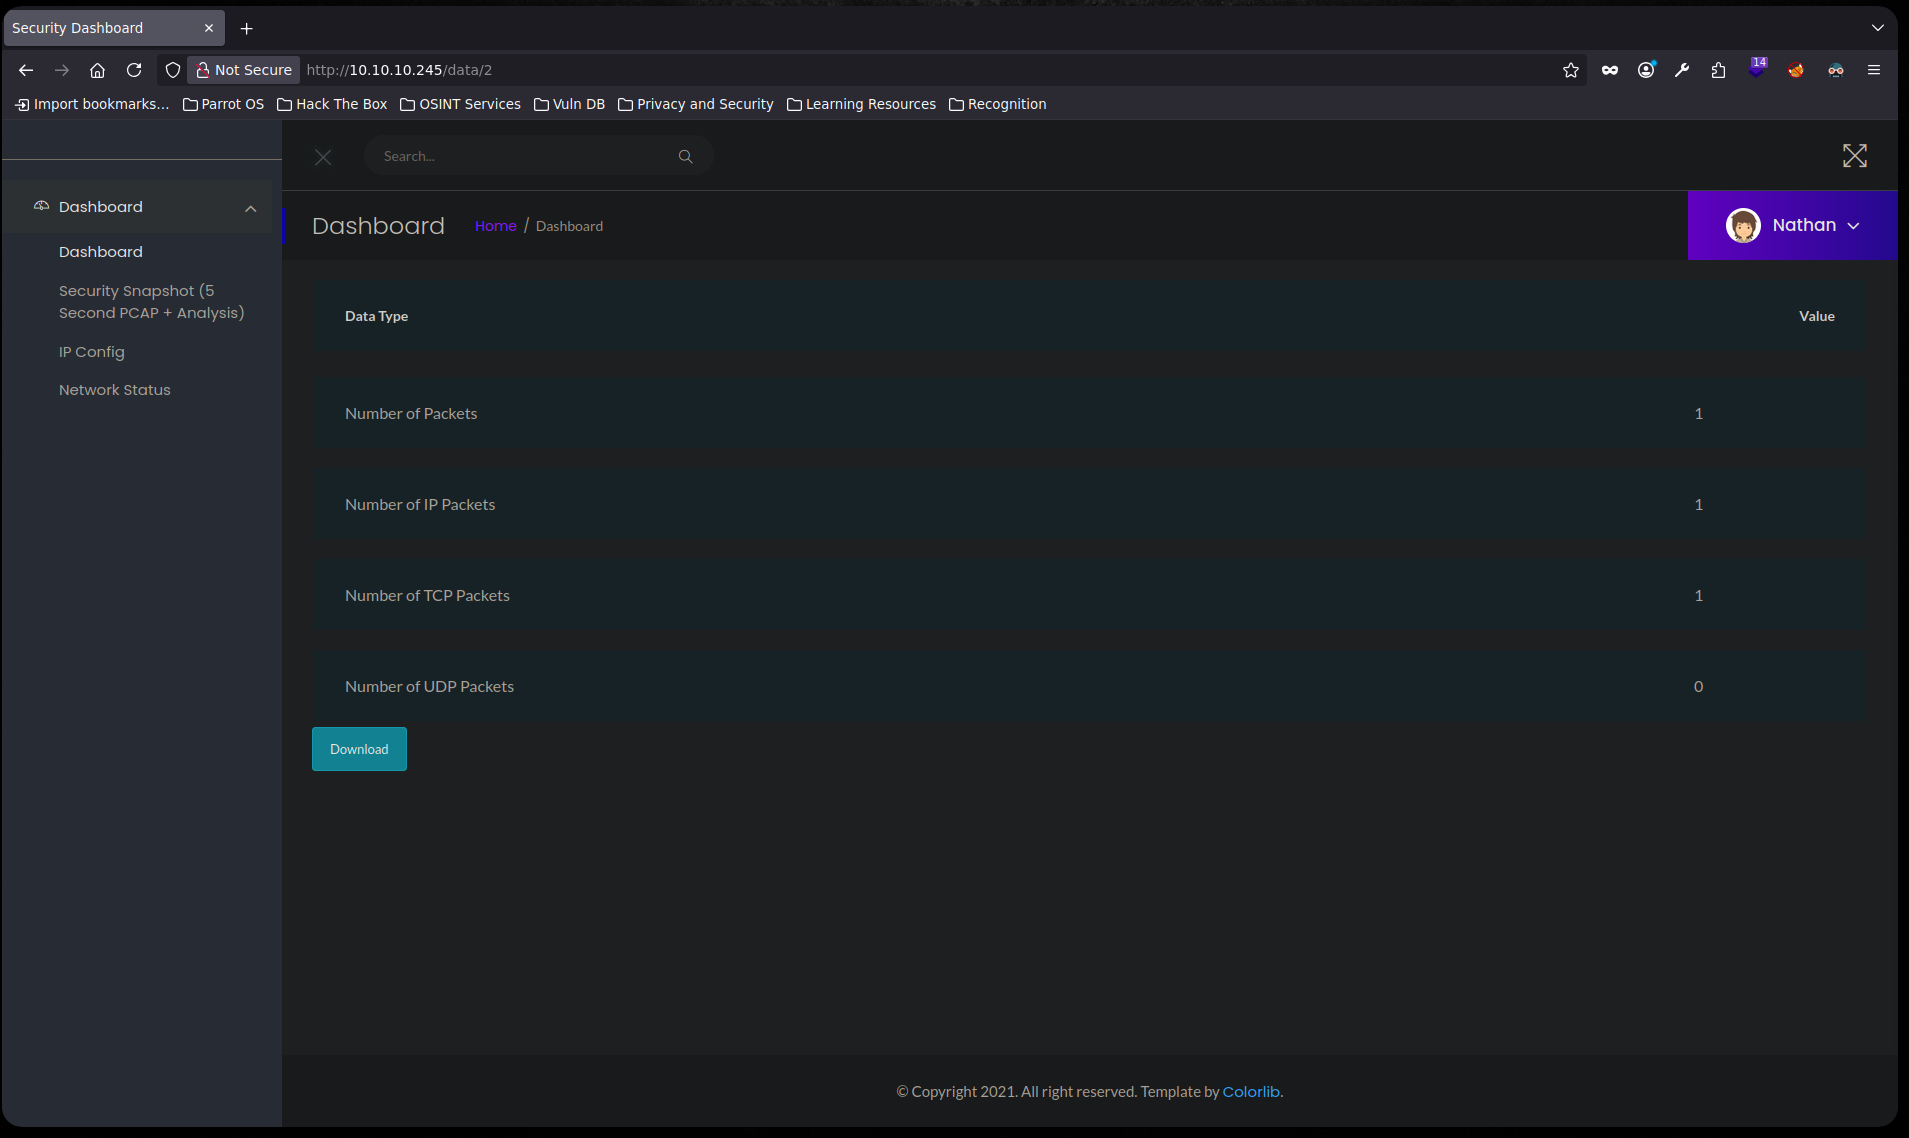Click the search magnifier icon
Screen dimensions: 1909x1138
(x=685, y=156)
